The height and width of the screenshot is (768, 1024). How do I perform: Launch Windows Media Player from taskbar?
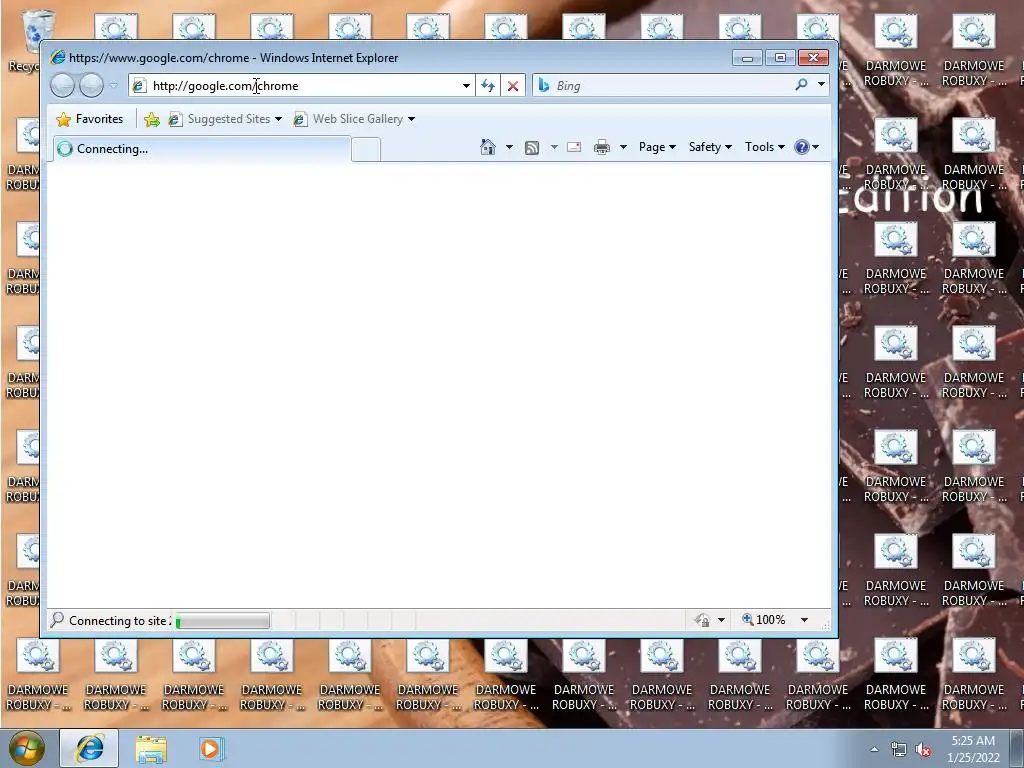[211, 749]
